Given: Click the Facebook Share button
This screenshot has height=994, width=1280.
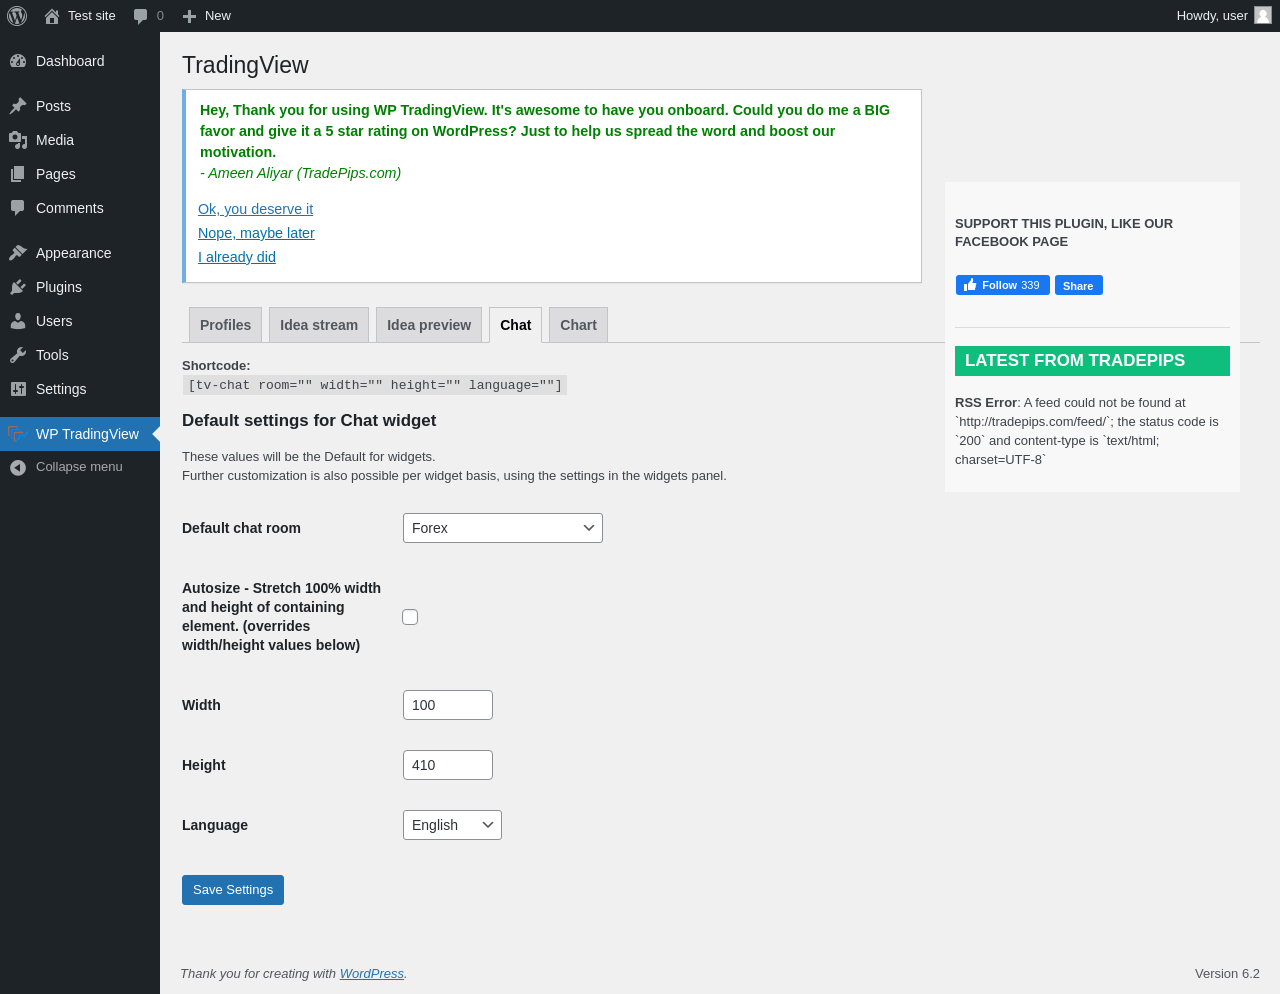Looking at the screenshot, I should [1078, 285].
